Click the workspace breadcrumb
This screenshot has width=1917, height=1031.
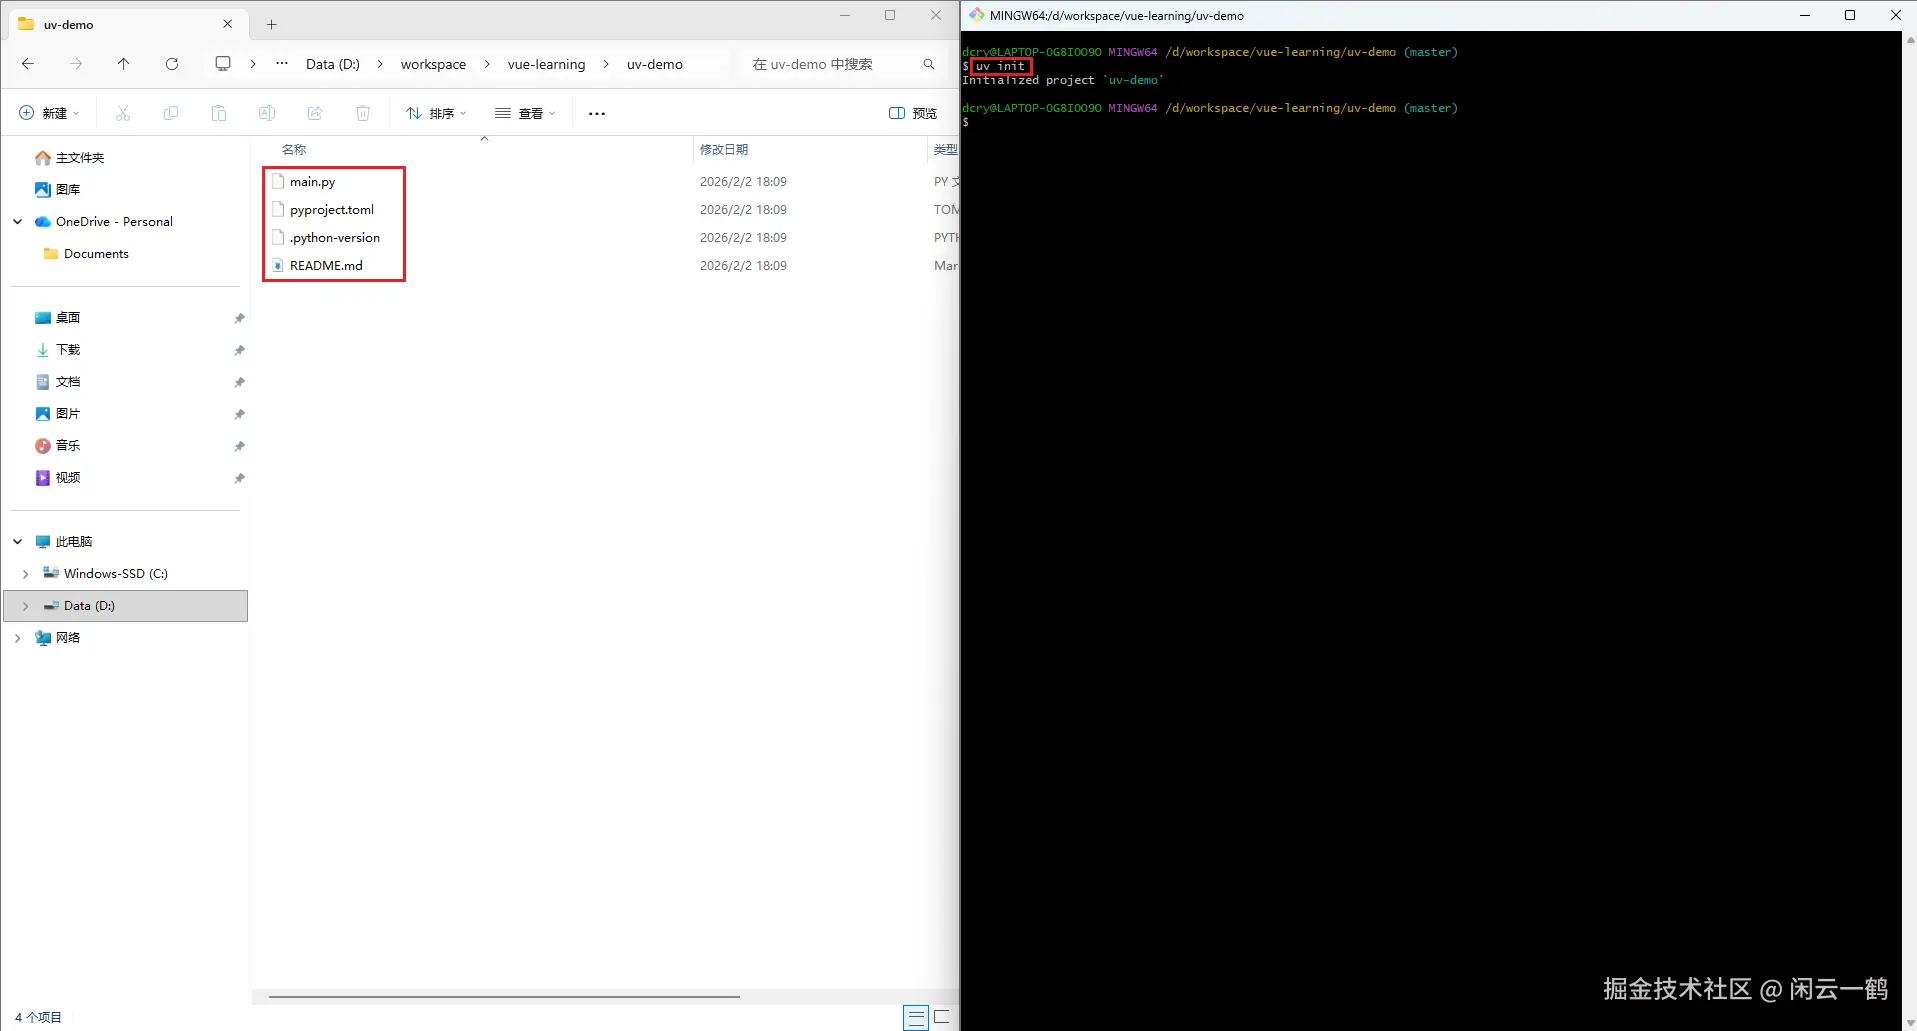[433, 64]
